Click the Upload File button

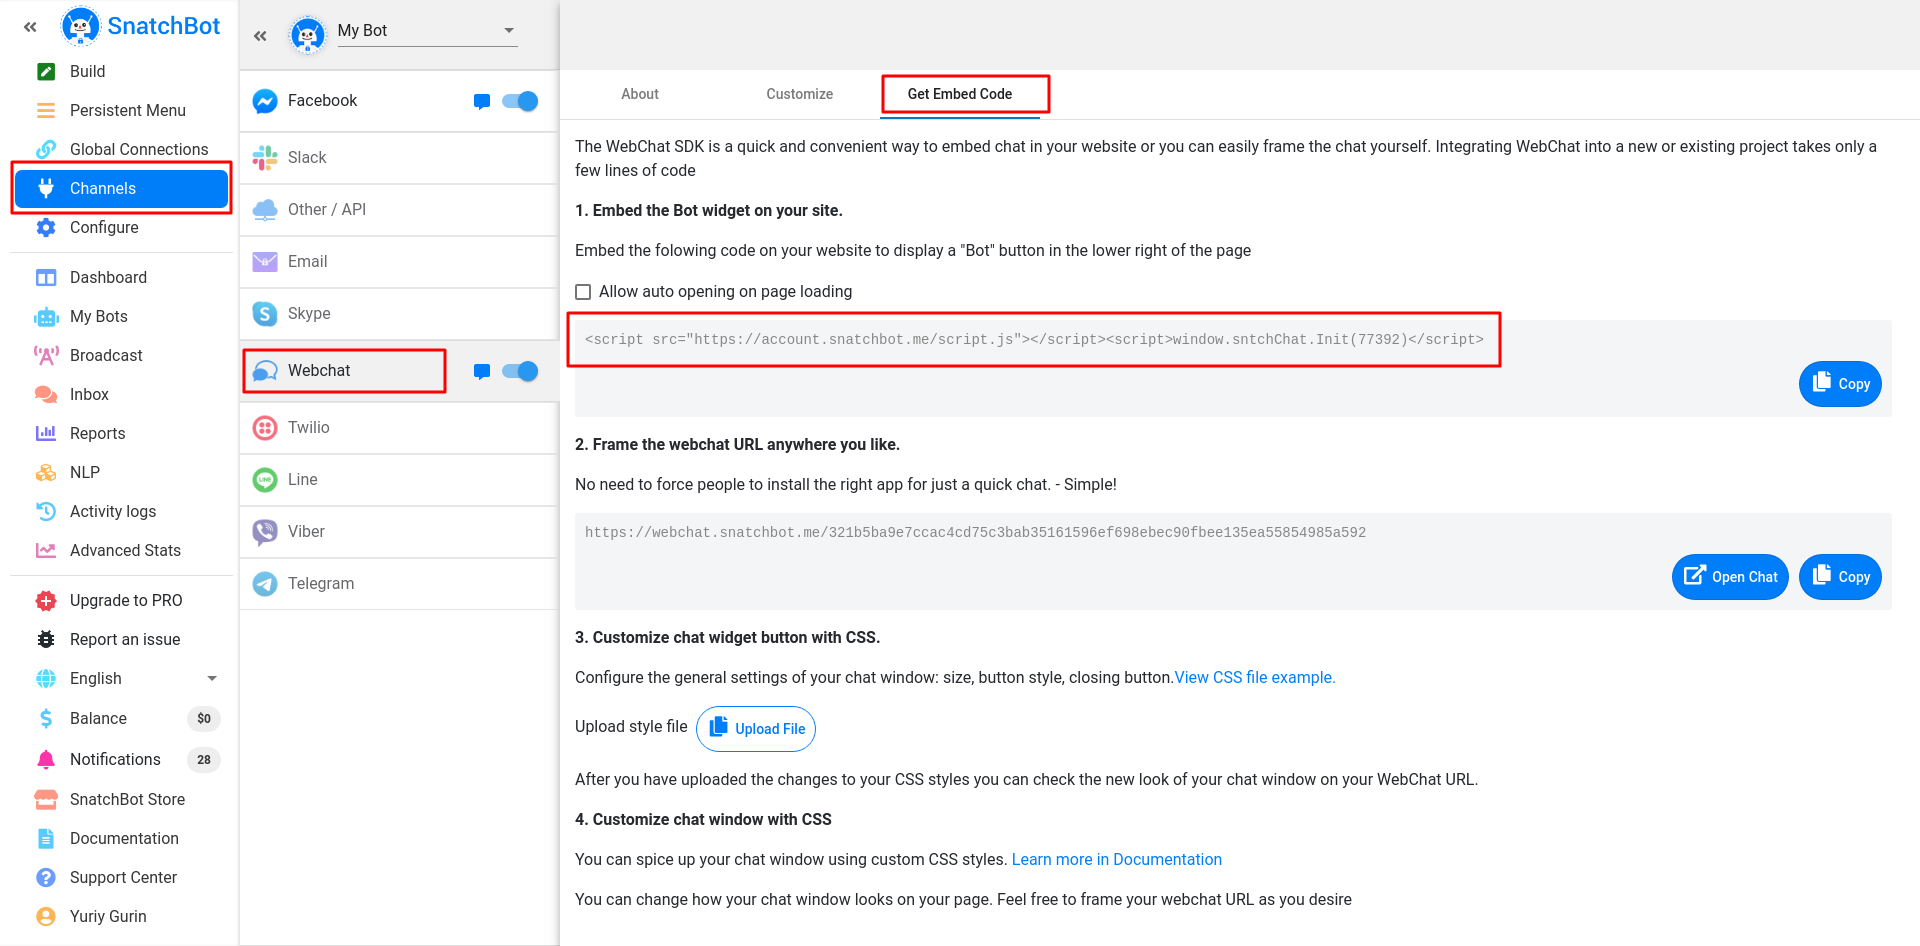click(756, 729)
